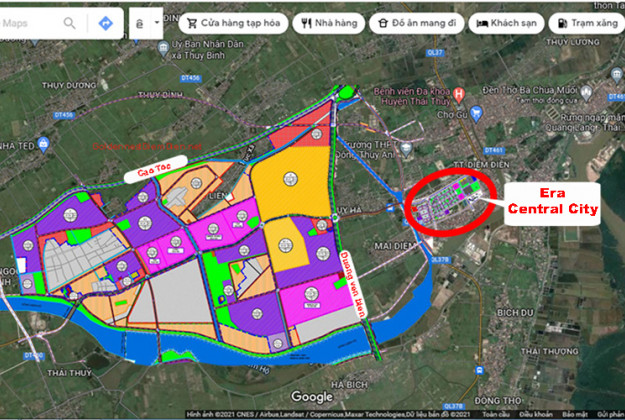The height and width of the screenshot is (420, 625).
Task: Select the Trạm xăng category chip
Action: tap(587, 23)
